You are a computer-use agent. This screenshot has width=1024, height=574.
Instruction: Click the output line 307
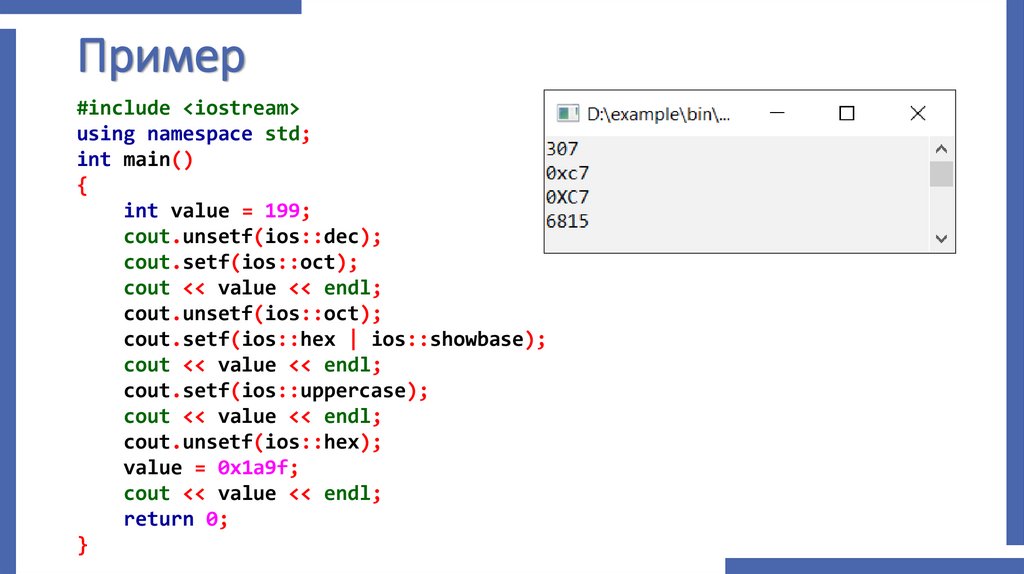[x=562, y=149]
